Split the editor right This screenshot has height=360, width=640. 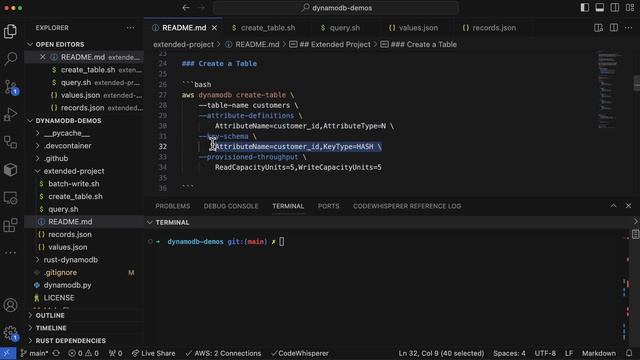[x=613, y=28]
